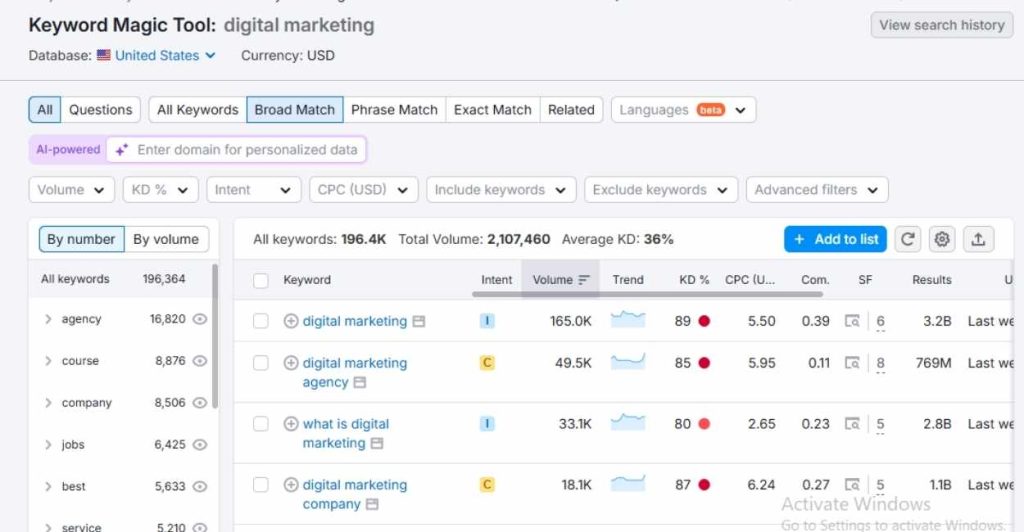Click View search history button

(941, 25)
